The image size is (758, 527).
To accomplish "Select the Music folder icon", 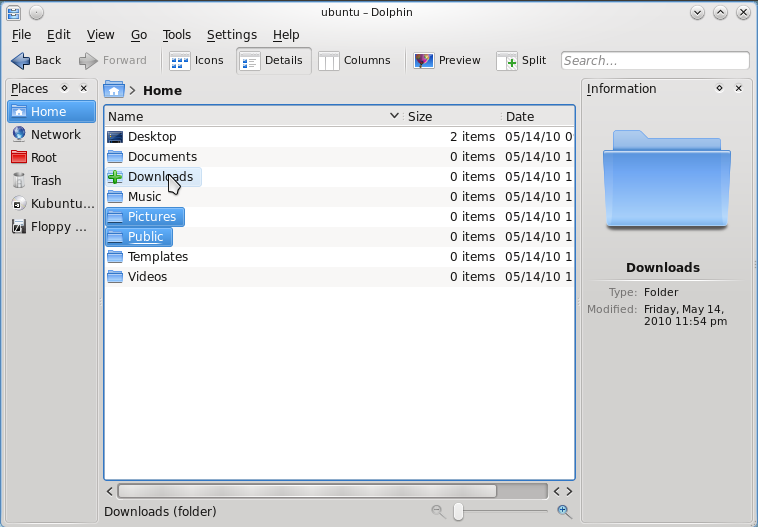I will pyautogui.click(x=115, y=197).
